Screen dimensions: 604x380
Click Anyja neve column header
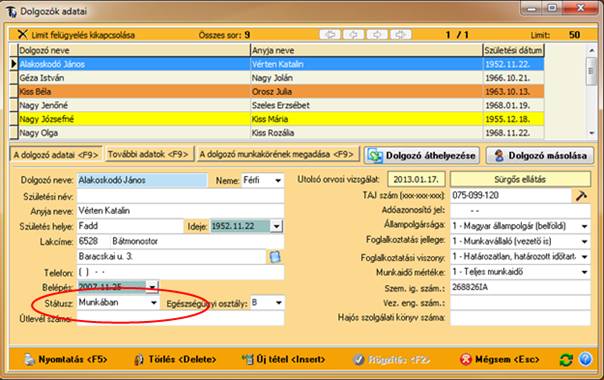pos(366,50)
